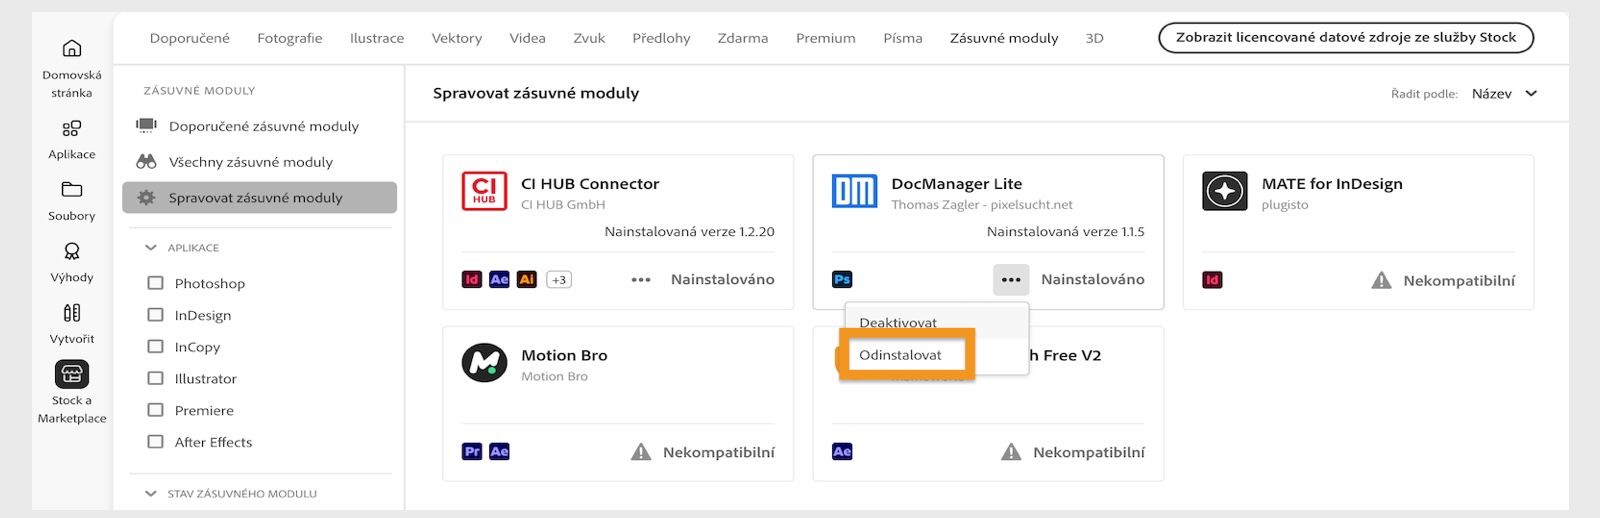Open Stock a Marketplace icon
Screen dimensions: 1600x518
pos(72,374)
